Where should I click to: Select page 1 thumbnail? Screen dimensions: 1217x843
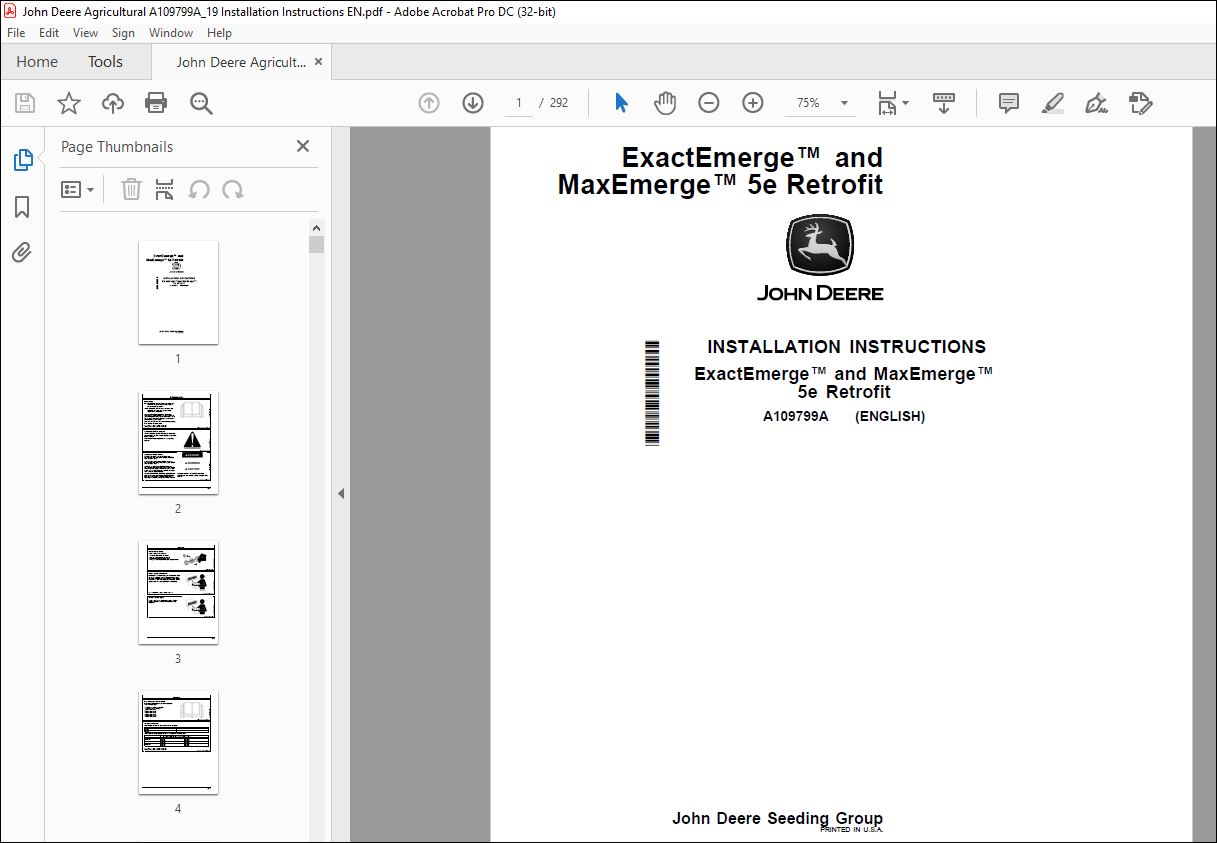coord(178,292)
